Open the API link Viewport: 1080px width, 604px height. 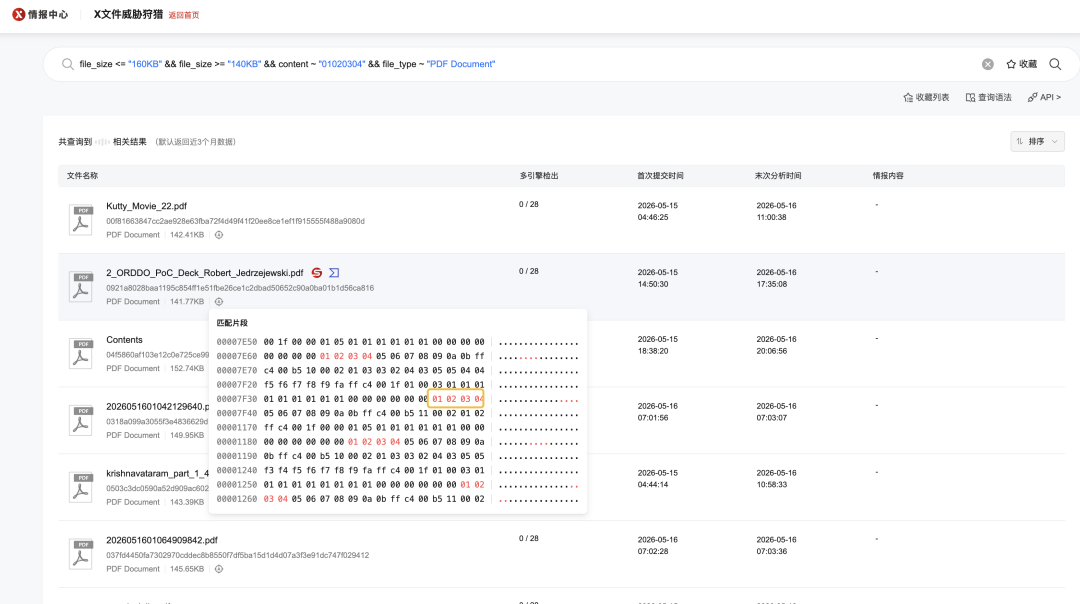click(1044, 97)
